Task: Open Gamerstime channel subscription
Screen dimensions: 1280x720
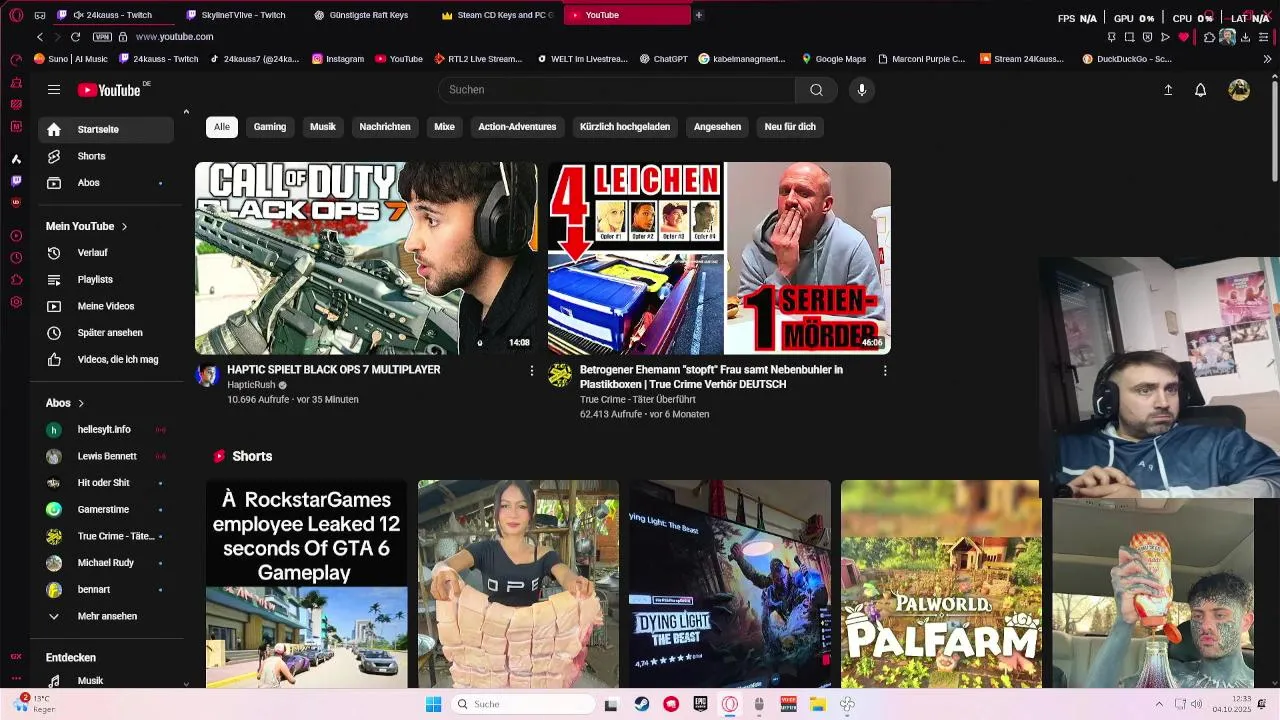Action: tap(106, 509)
